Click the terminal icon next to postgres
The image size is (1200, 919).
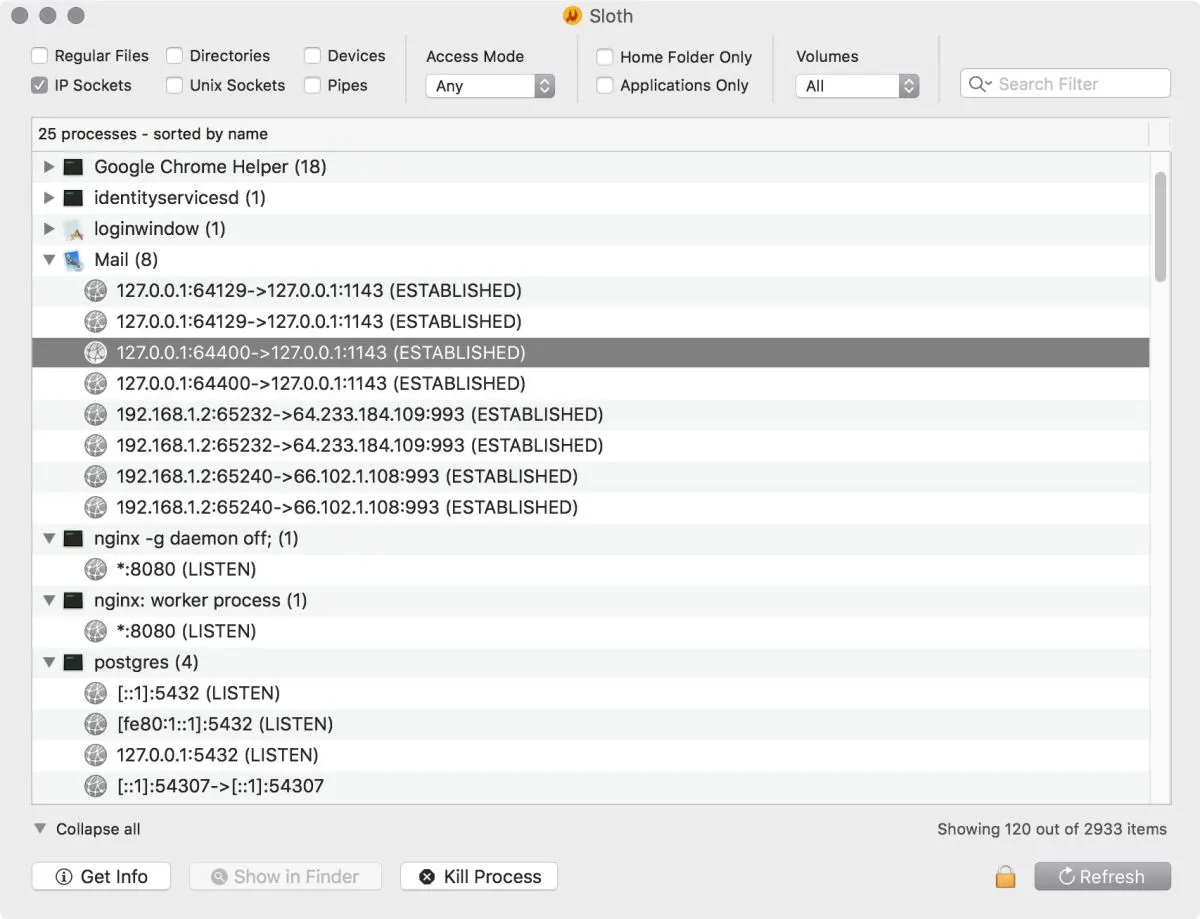[73, 662]
